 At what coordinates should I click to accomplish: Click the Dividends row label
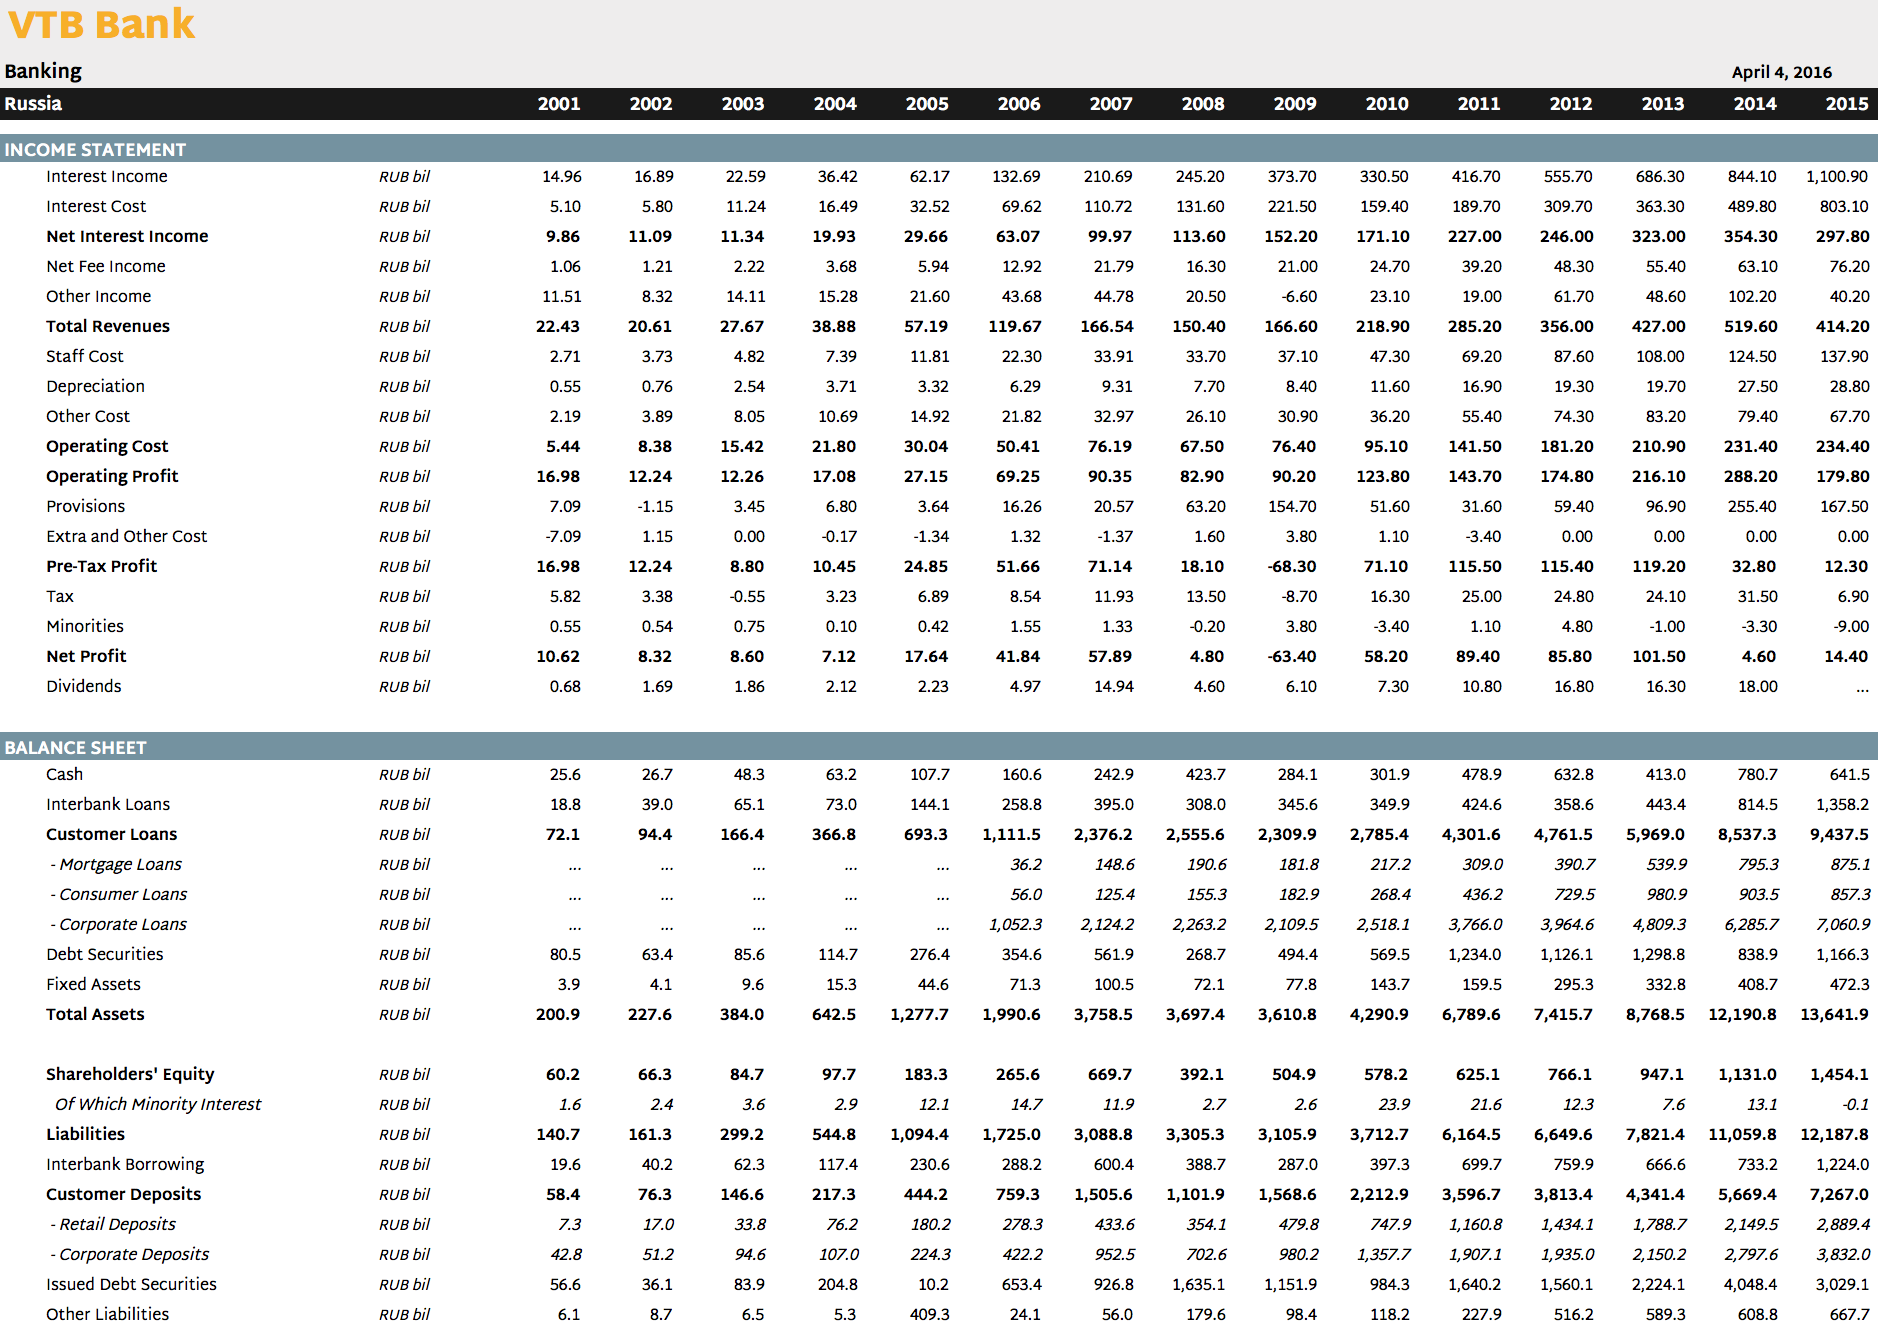[x=83, y=686]
